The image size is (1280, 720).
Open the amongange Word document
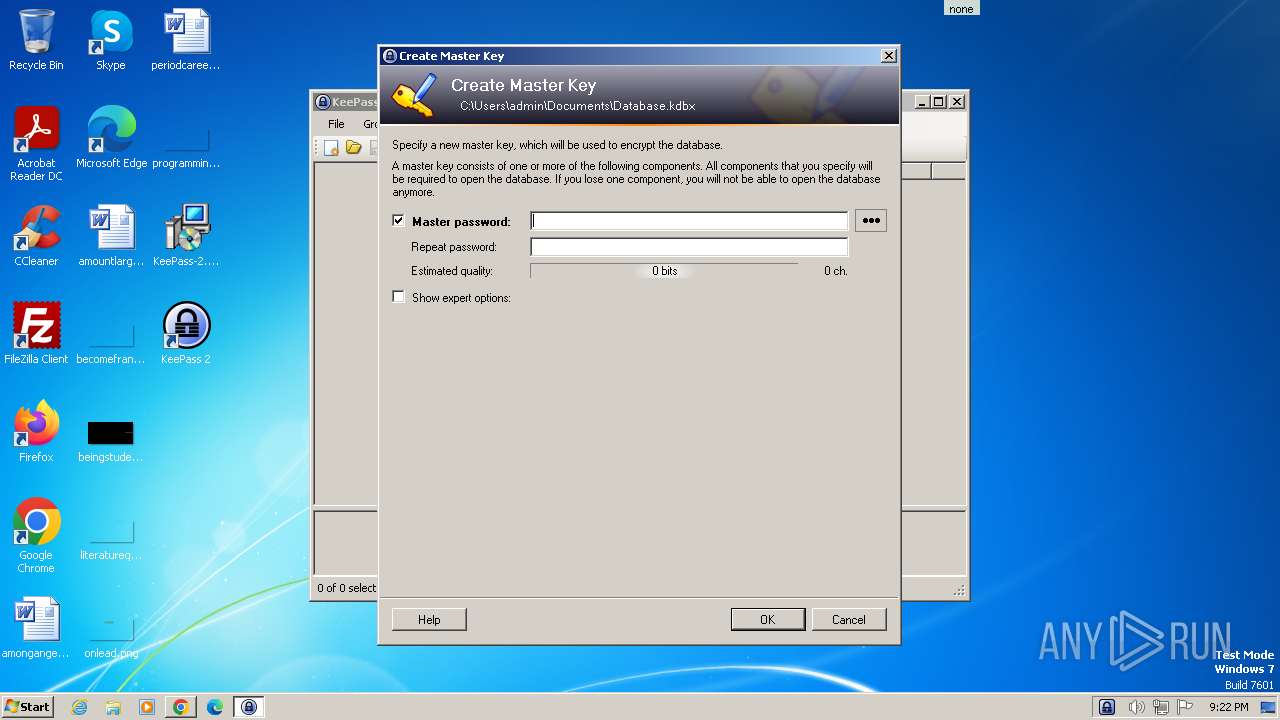[x=36, y=628]
